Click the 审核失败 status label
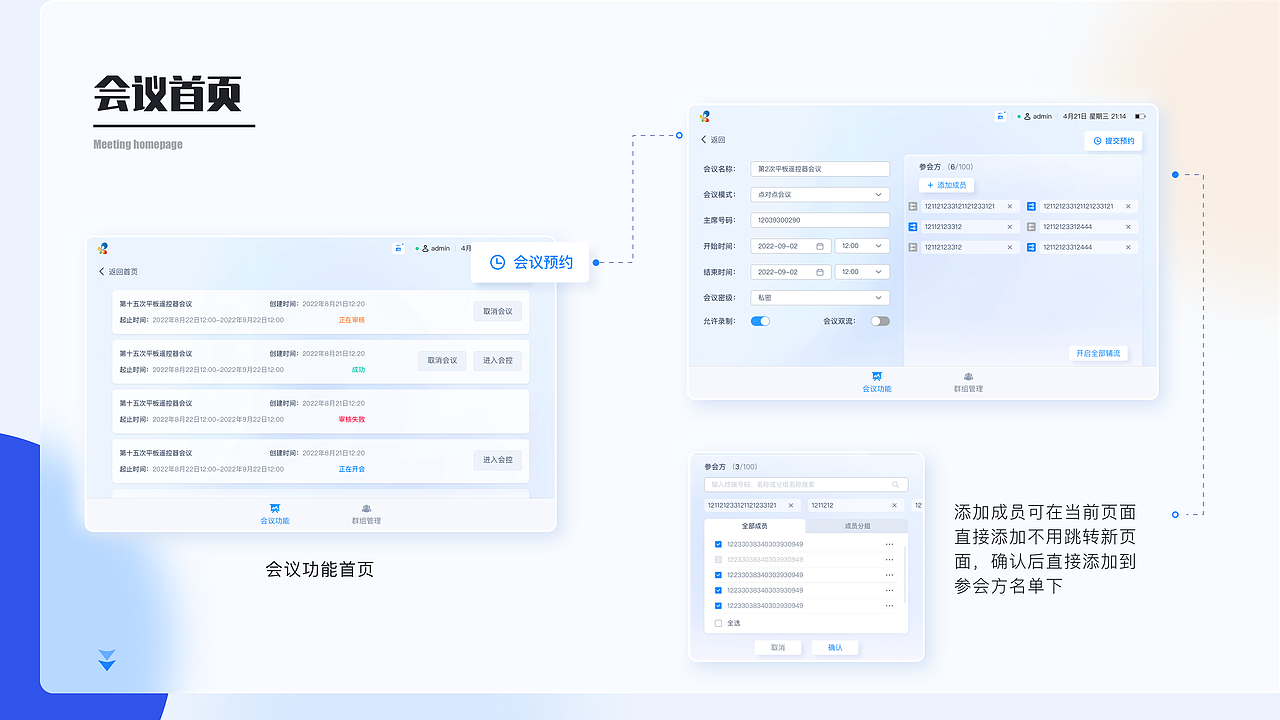 click(352, 419)
